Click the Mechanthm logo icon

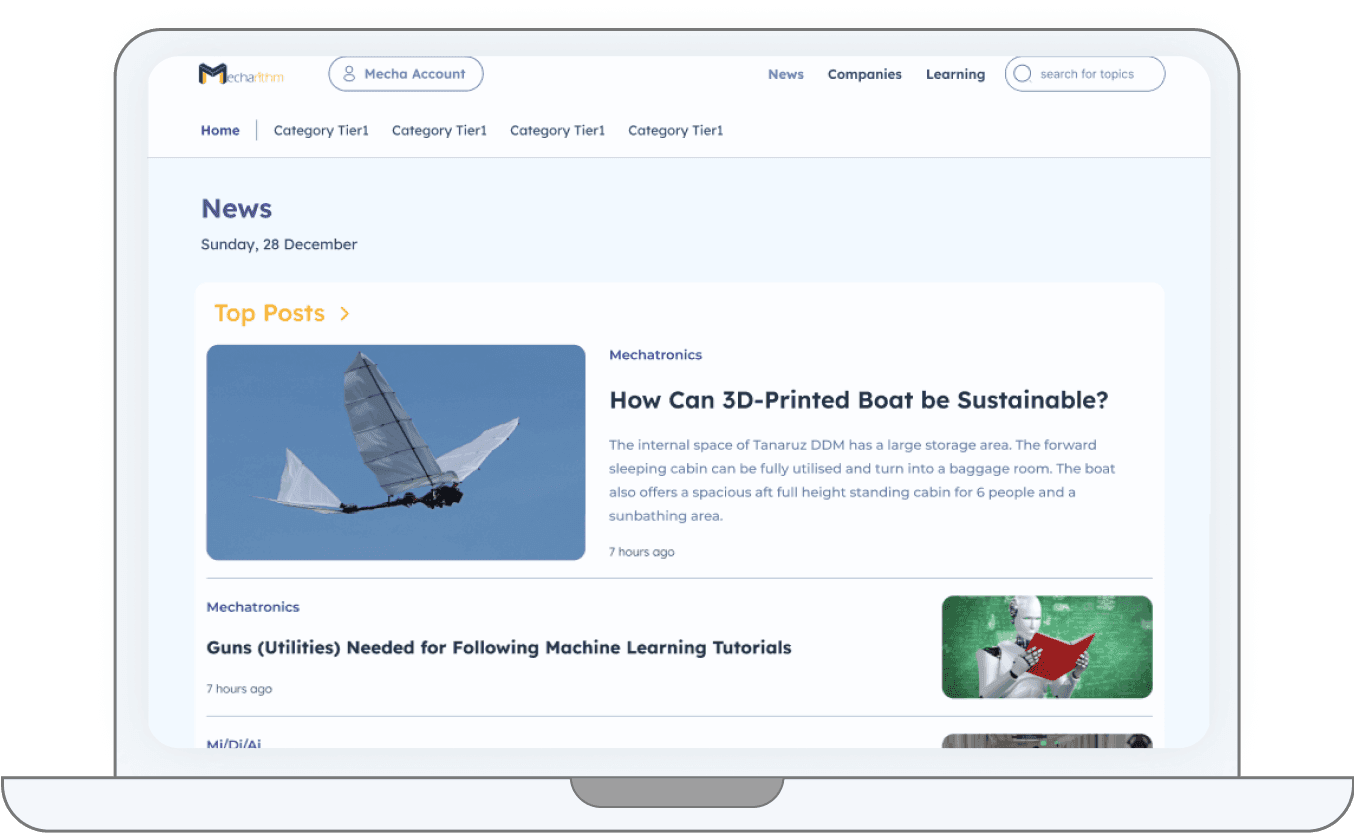(x=212, y=74)
